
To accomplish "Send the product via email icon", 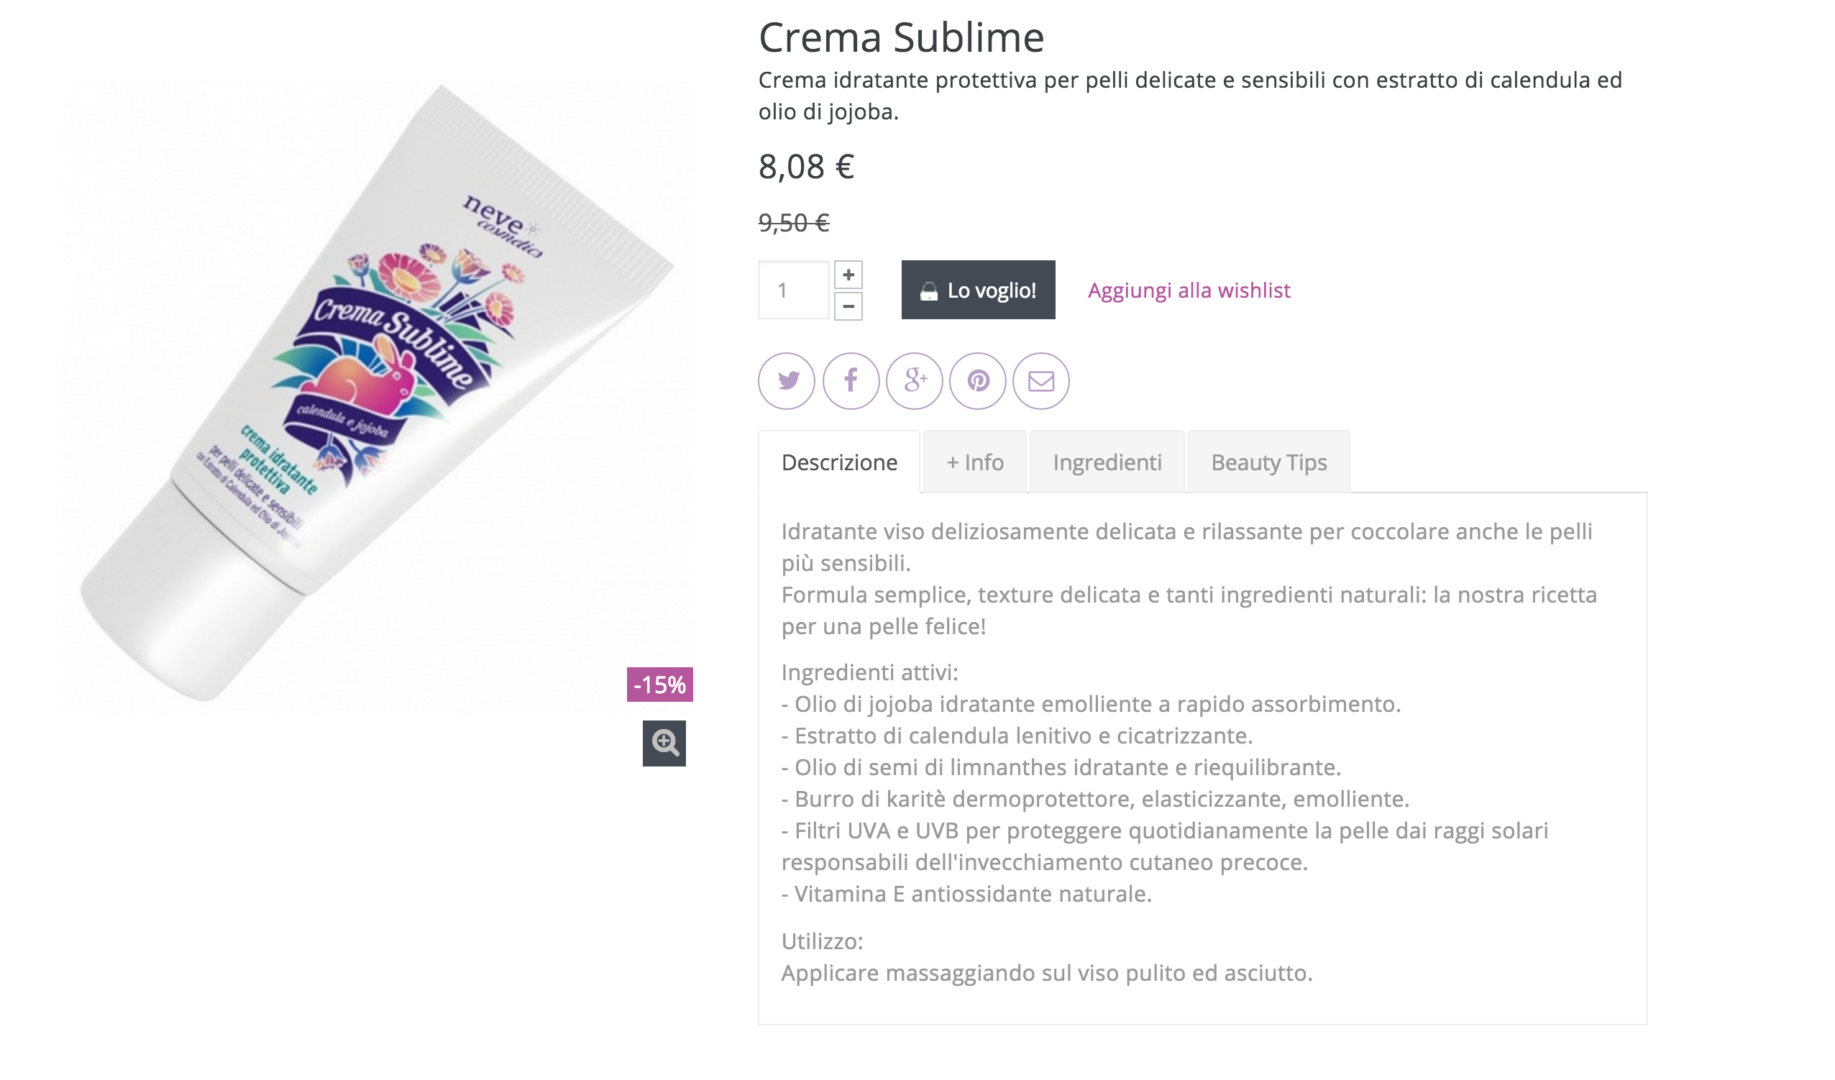I will click(x=1041, y=381).
